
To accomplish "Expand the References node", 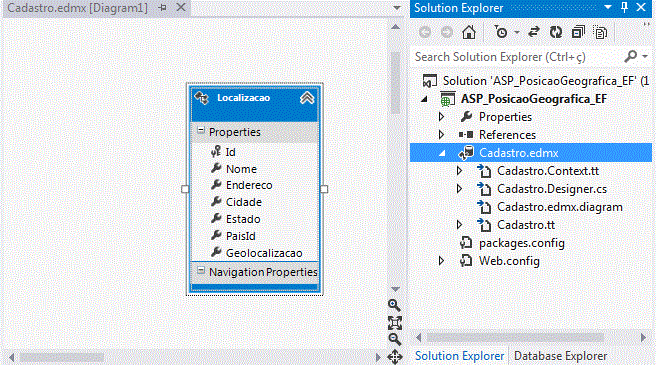I will pos(441,135).
